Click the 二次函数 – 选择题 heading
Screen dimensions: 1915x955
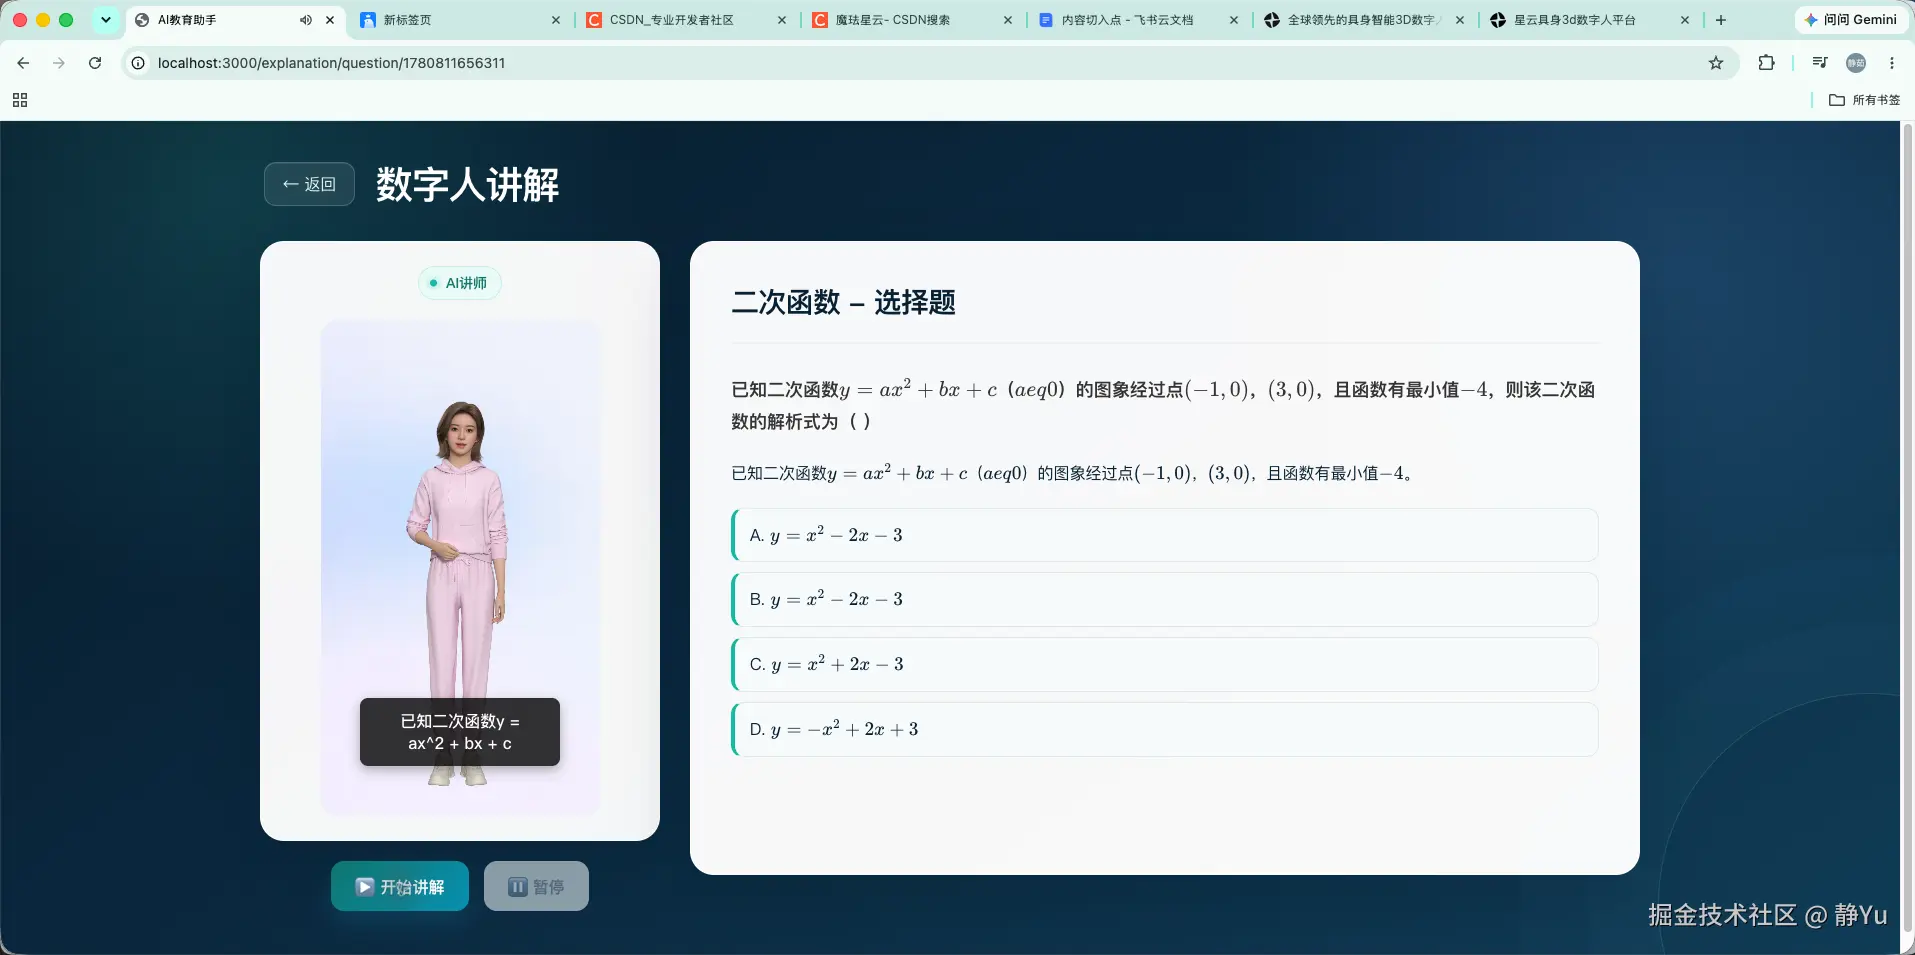(843, 302)
